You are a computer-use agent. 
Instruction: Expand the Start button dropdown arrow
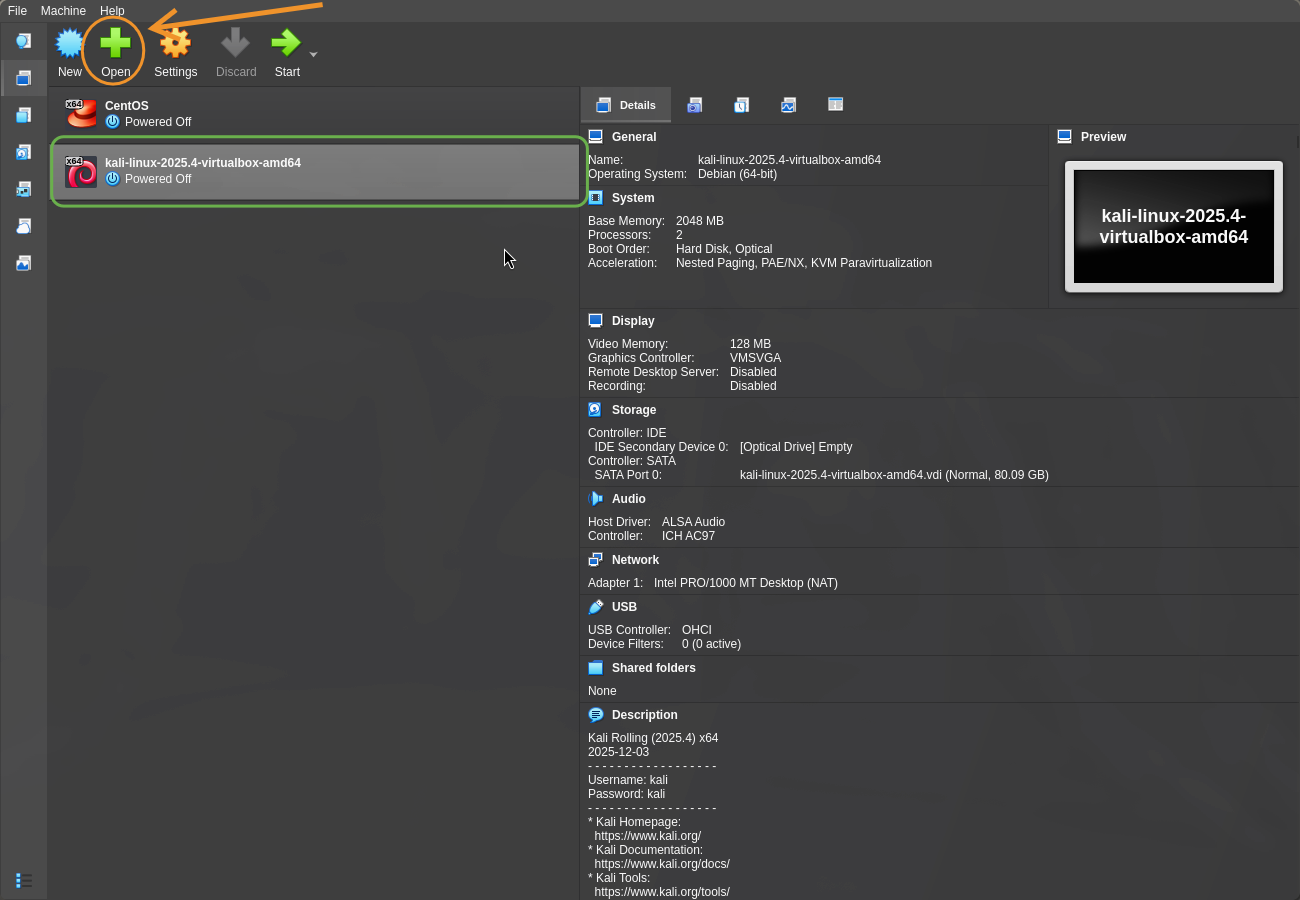click(314, 54)
